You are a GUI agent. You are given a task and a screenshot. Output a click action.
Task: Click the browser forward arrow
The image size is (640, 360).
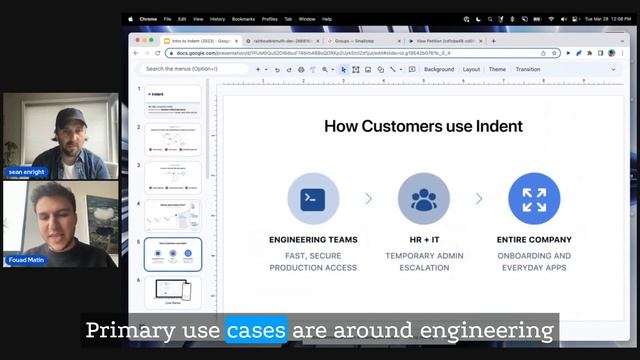[147, 53]
